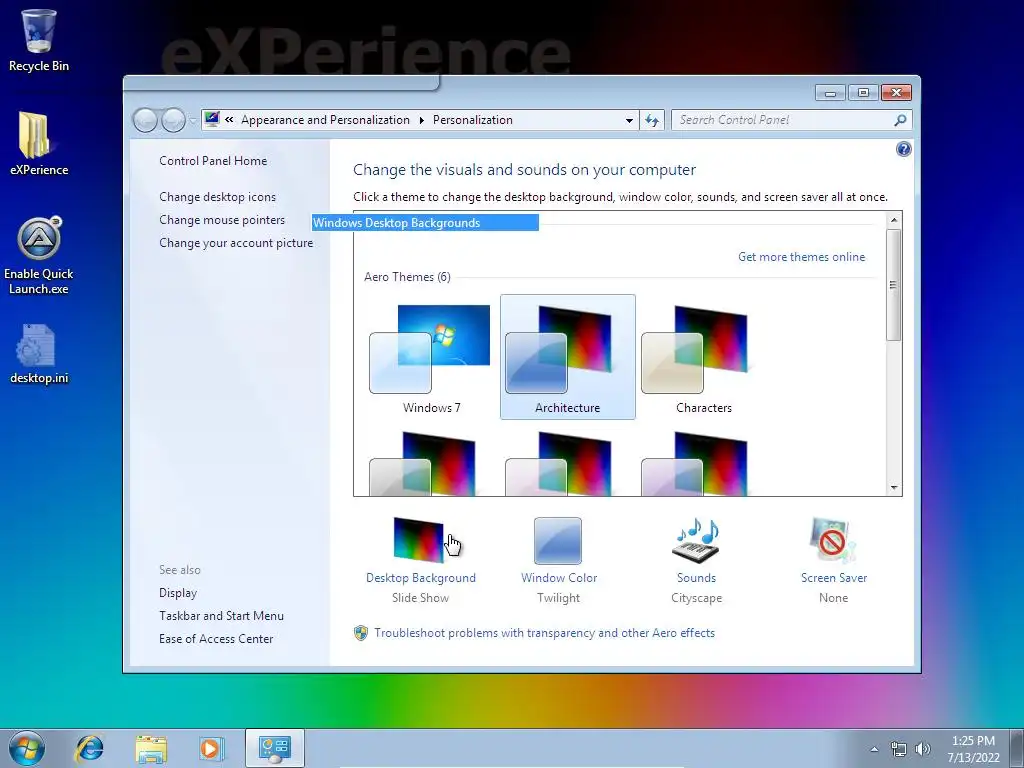Open Display from See also
Viewport: 1024px width, 768px height.
click(x=178, y=593)
